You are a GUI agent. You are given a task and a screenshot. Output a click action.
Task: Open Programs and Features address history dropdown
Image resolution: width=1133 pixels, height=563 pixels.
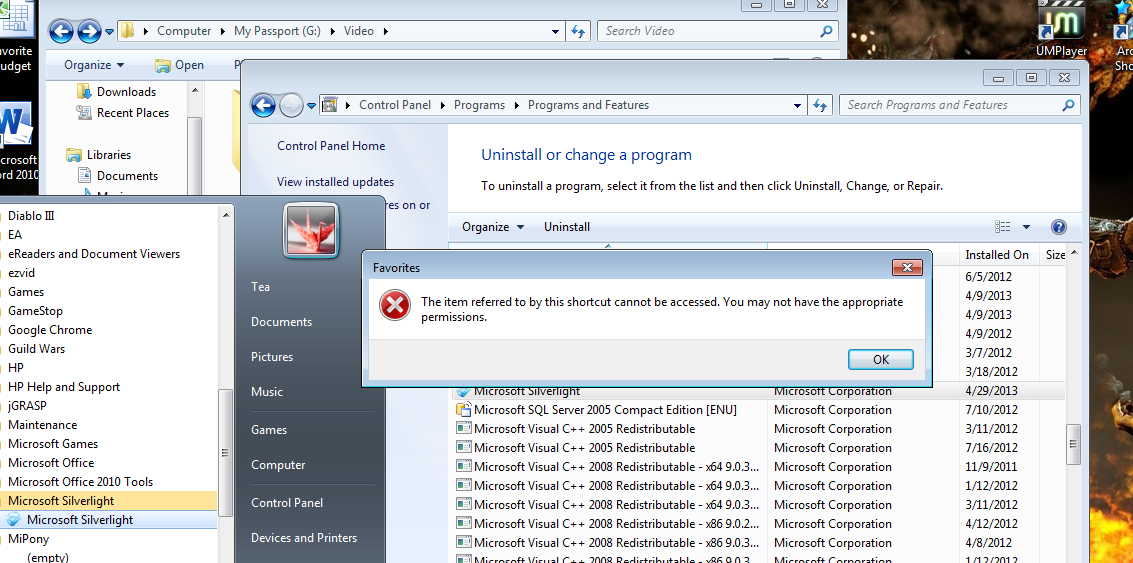tap(797, 106)
